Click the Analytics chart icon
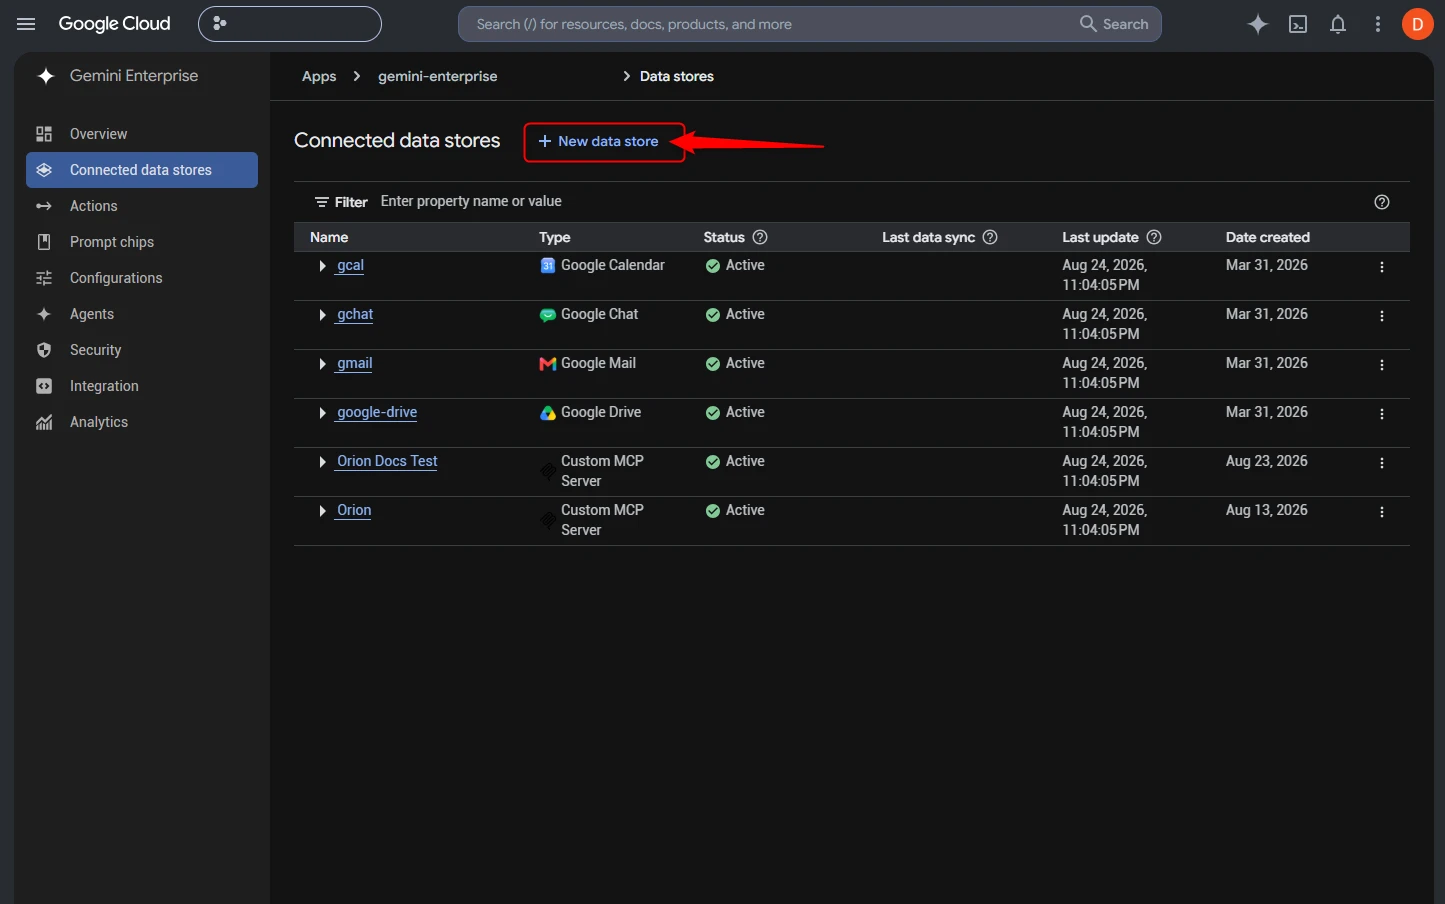 coord(44,422)
